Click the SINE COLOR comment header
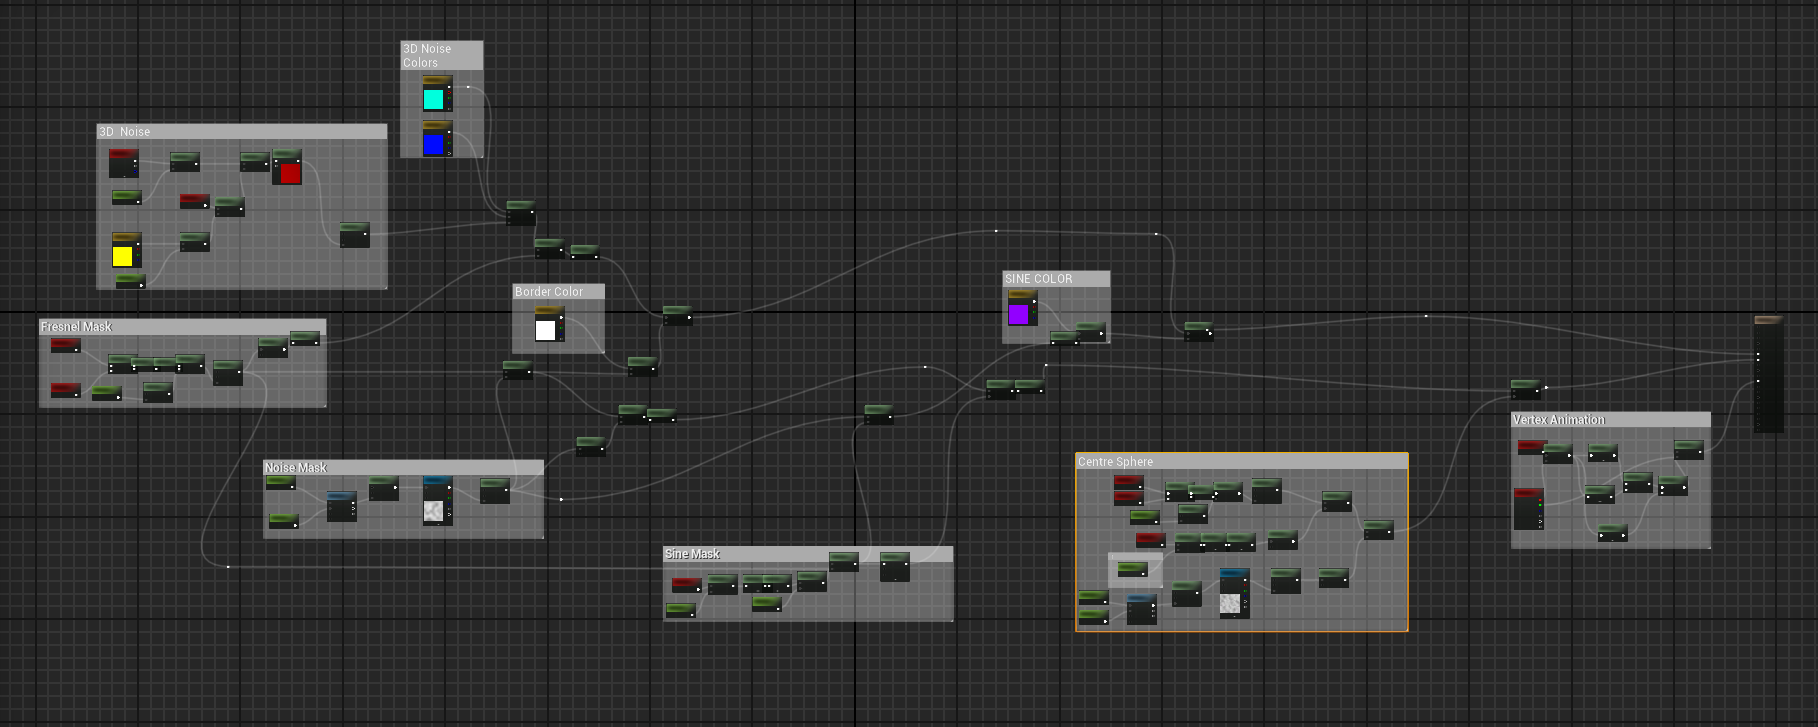 click(x=1055, y=279)
